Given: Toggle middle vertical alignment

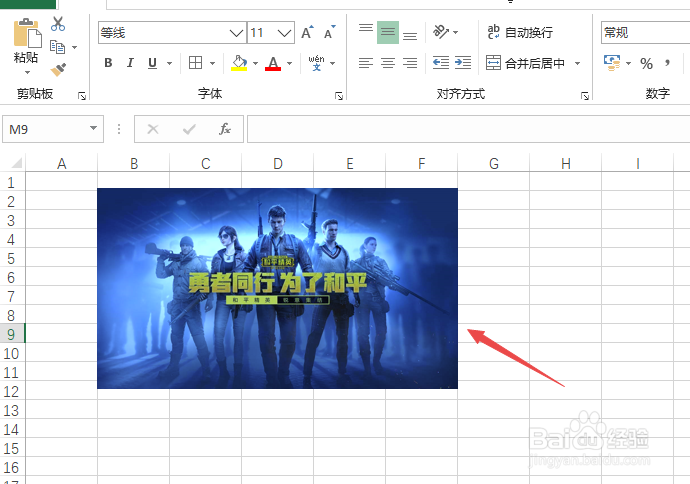Looking at the screenshot, I should tap(388, 32).
